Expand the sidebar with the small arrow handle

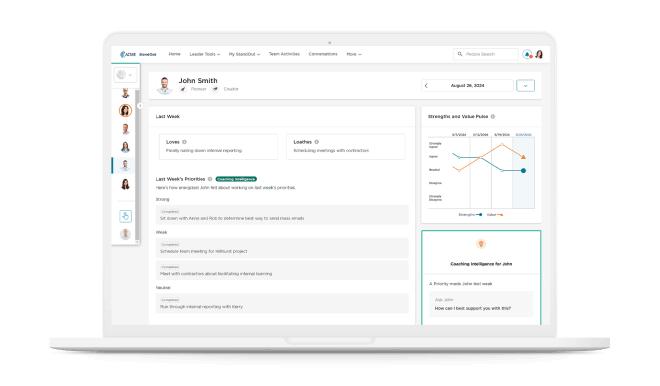click(140, 106)
